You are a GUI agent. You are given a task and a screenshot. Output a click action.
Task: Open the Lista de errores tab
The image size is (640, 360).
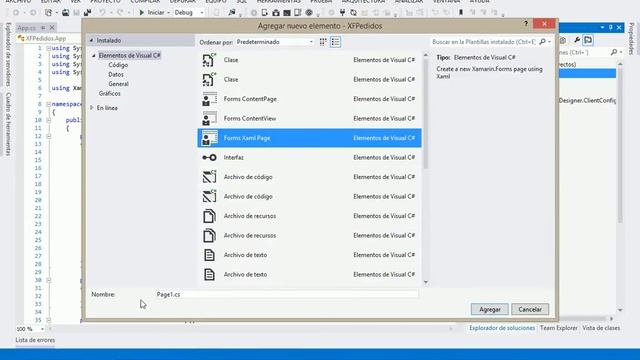pos(35,340)
